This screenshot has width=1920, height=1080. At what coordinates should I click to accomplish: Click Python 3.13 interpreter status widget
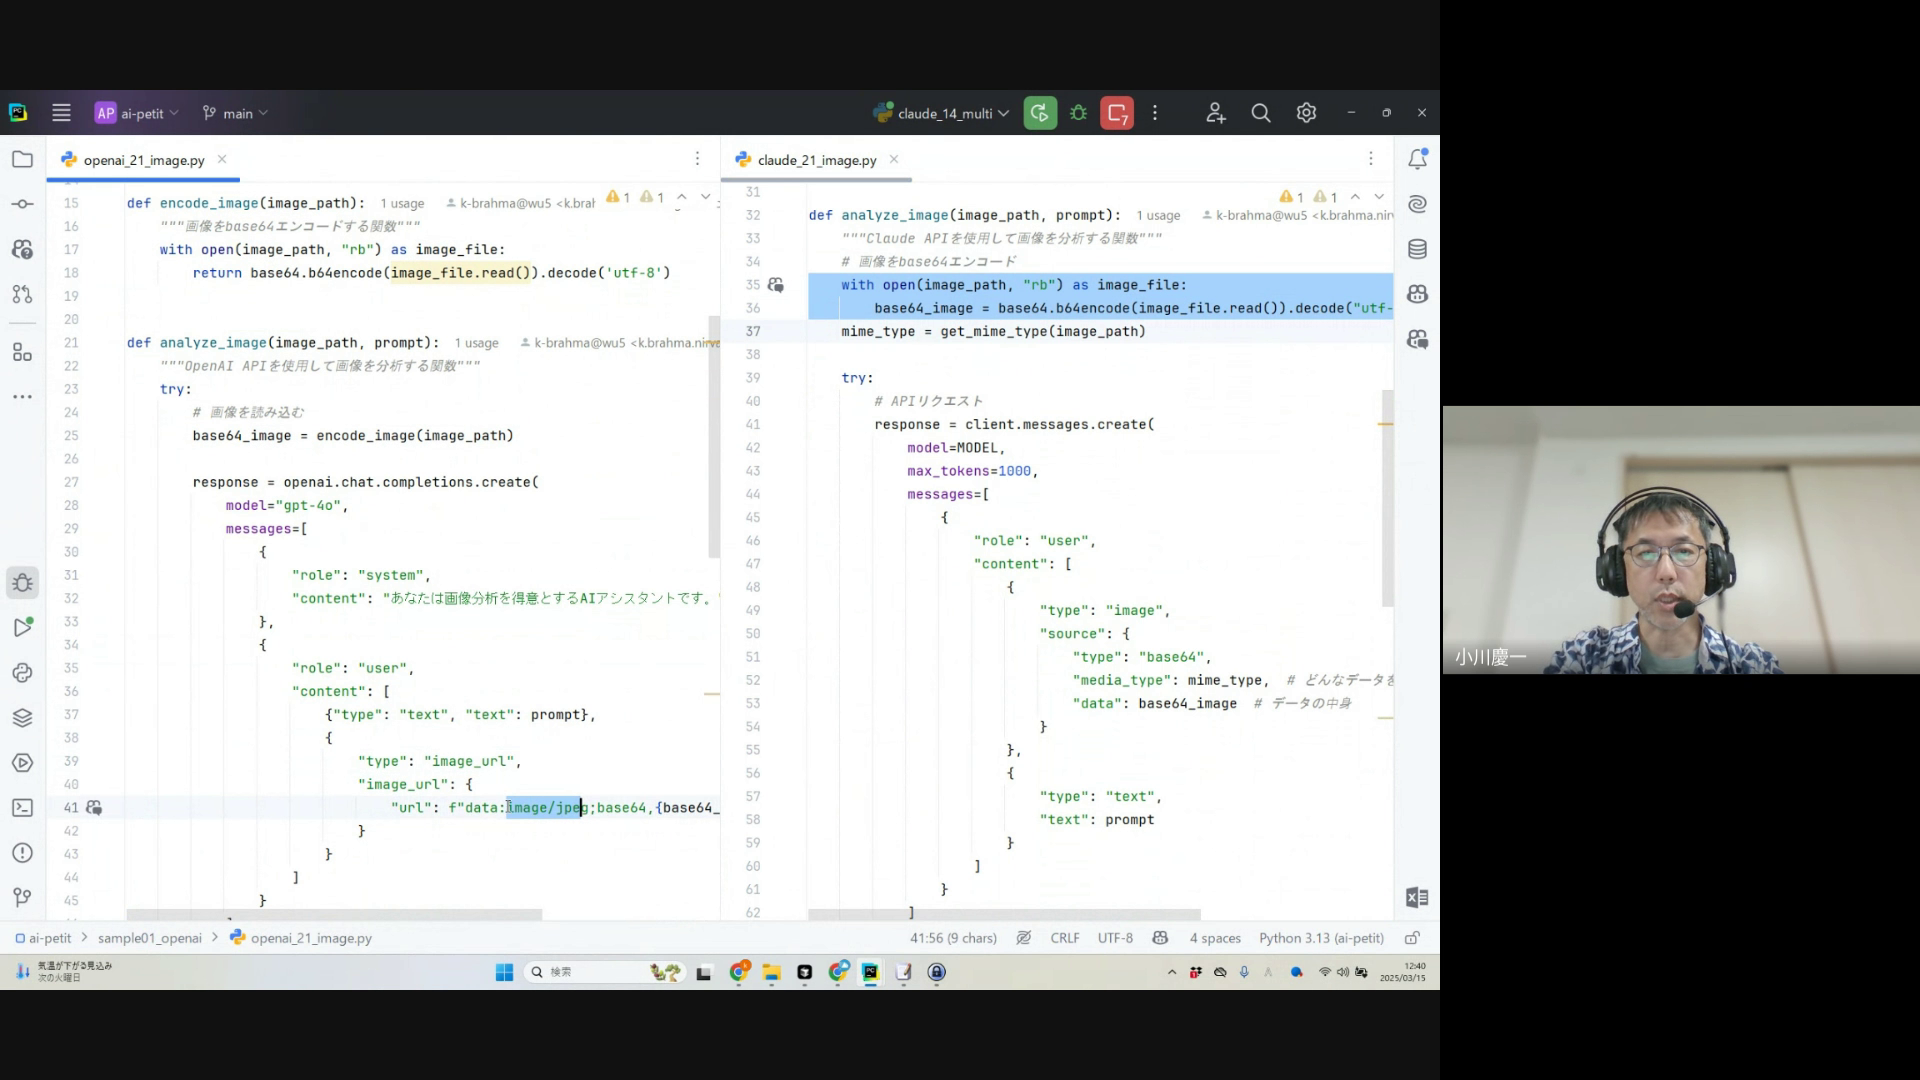(x=1320, y=938)
